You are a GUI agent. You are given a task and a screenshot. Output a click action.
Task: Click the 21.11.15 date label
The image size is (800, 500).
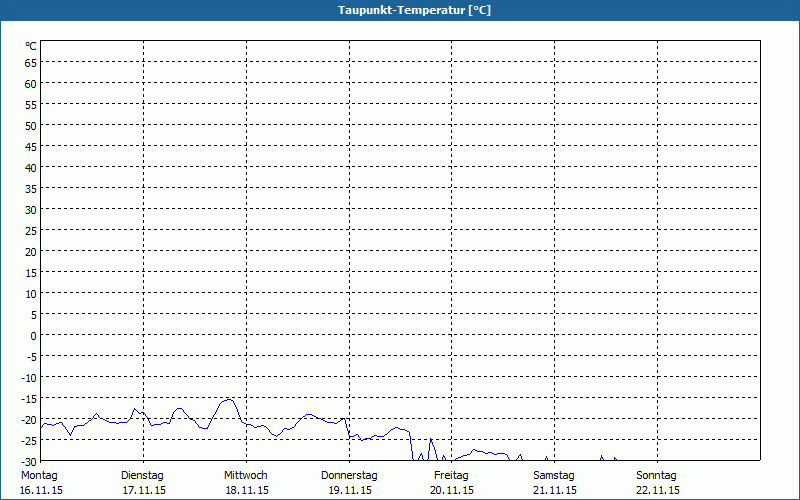point(555,491)
